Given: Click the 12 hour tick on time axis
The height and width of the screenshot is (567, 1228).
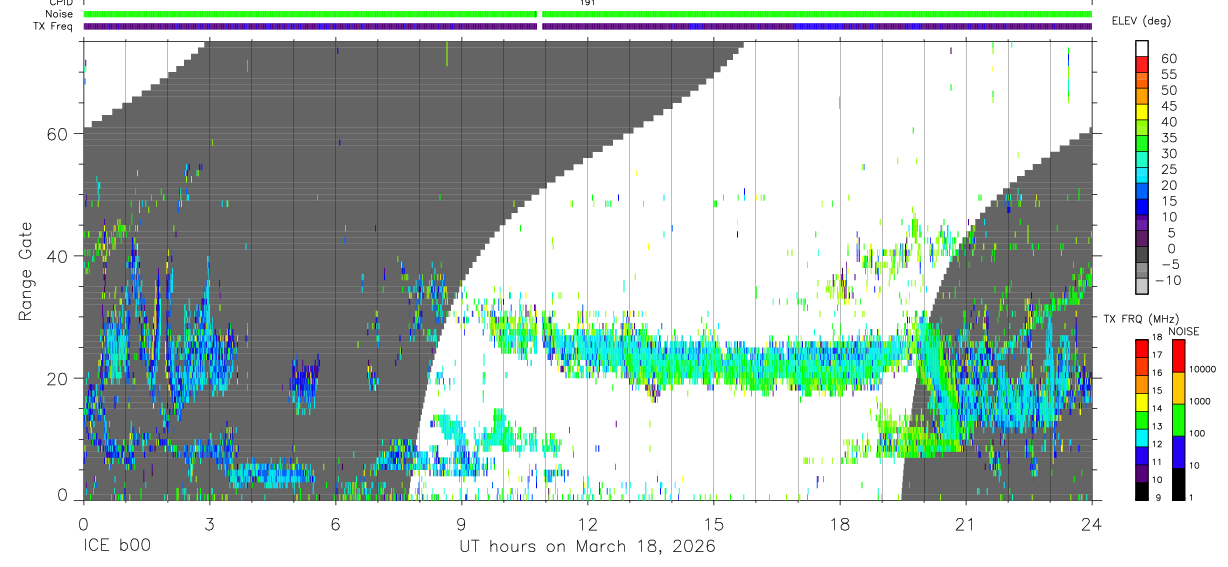Looking at the screenshot, I should pos(588,523).
